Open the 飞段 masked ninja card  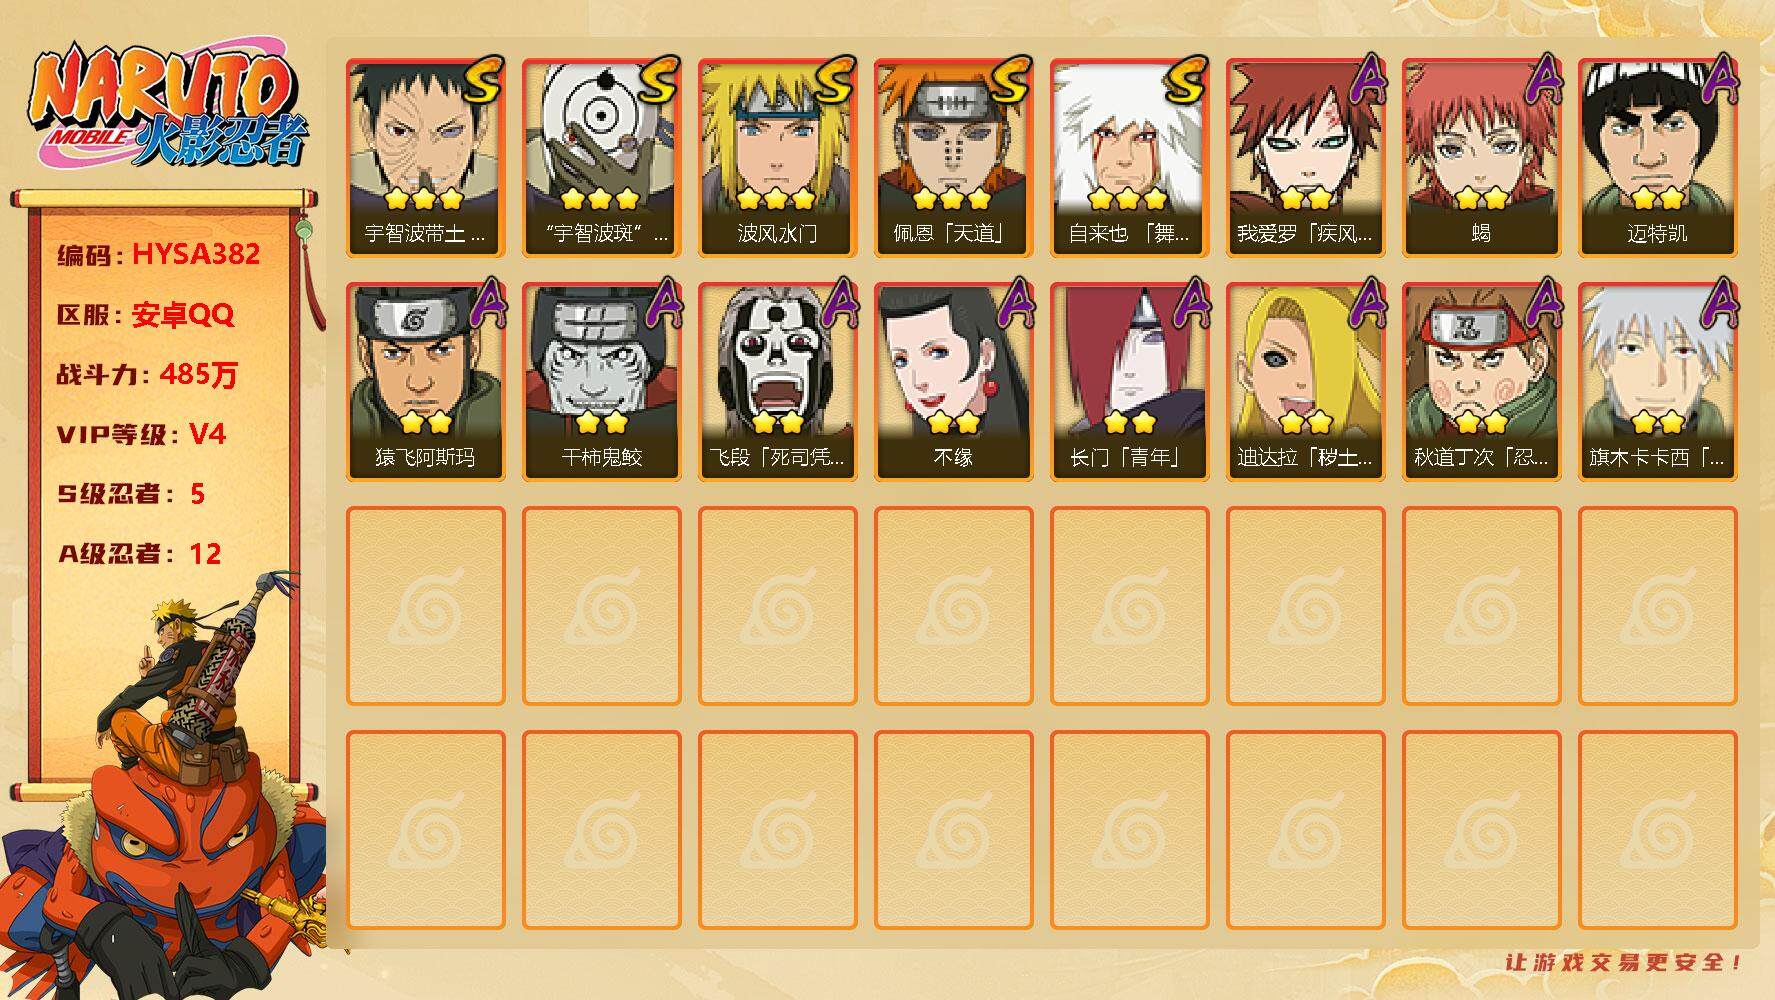pos(777,381)
